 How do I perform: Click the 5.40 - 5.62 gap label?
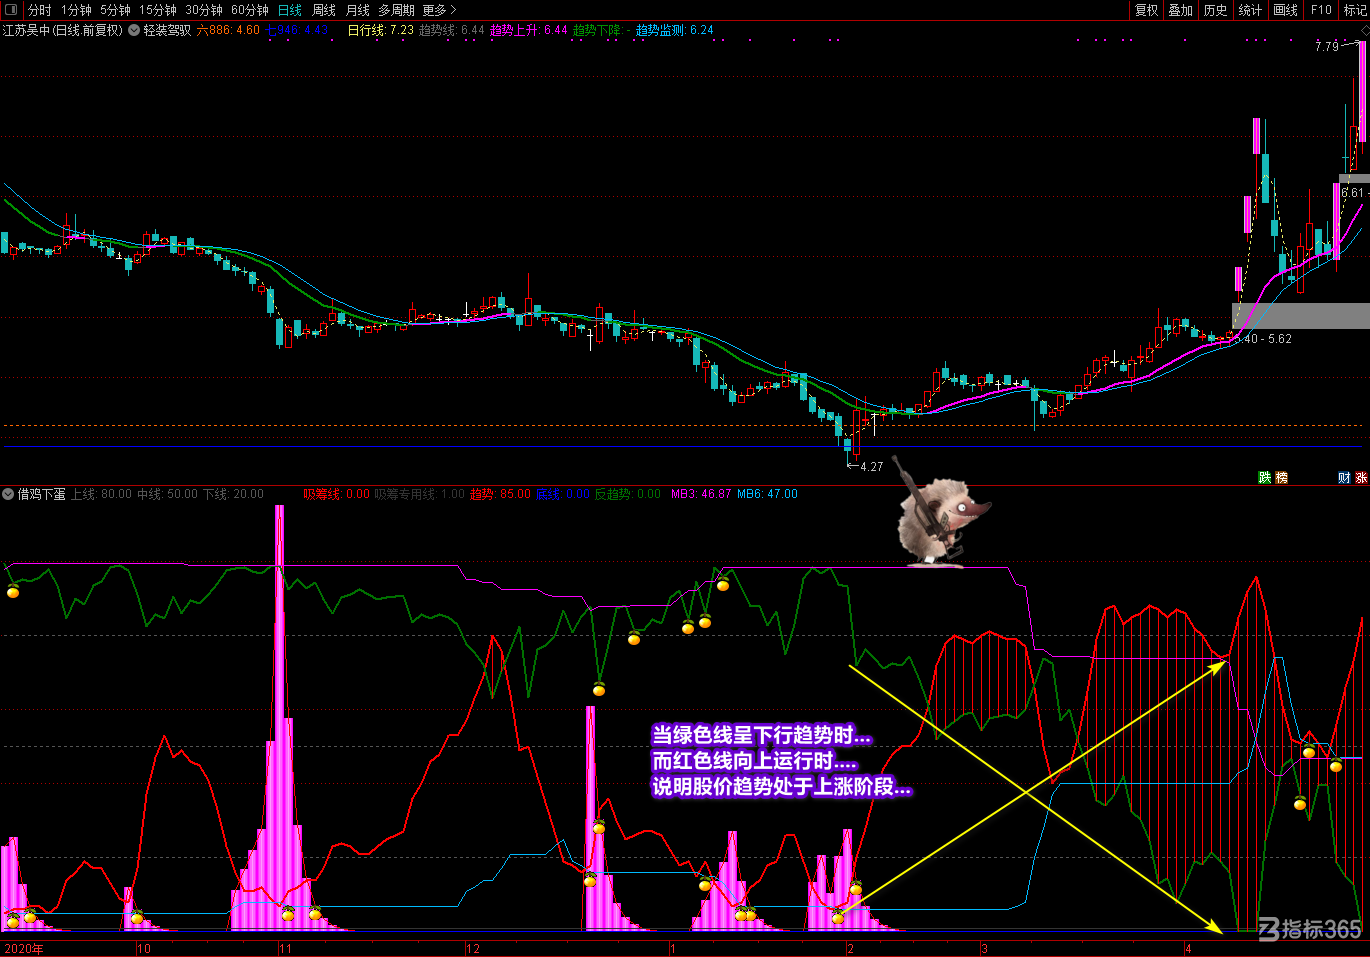point(1263,339)
